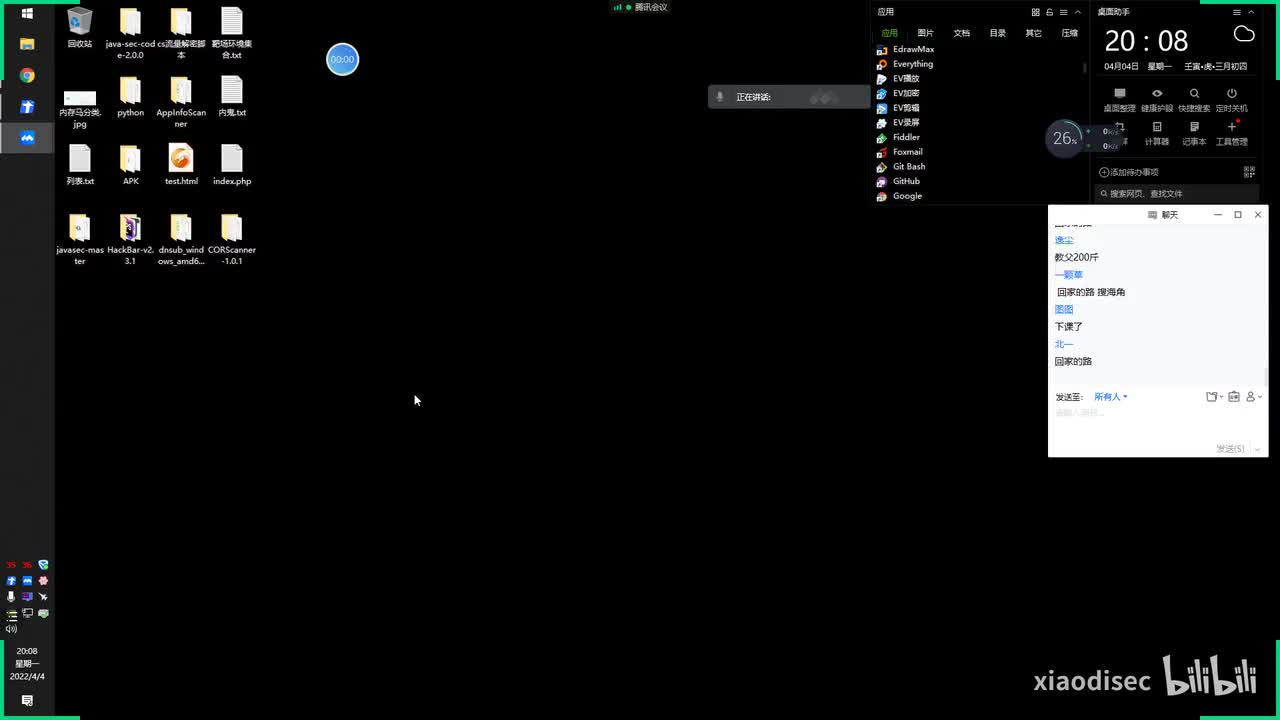
Task: Open Tencent Meeting taskbar icon
Action: coord(27,138)
